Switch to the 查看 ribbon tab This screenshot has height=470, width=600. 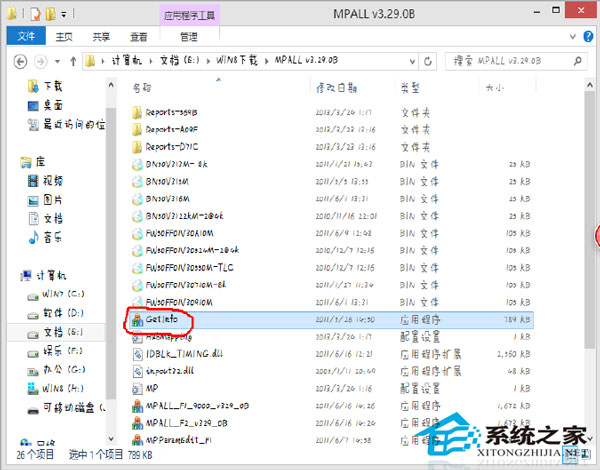point(139,37)
